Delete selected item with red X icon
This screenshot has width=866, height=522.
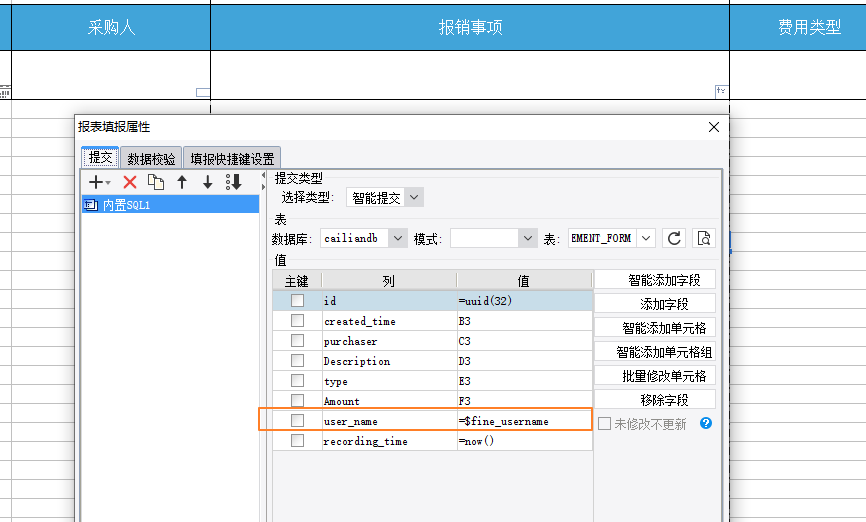pyautogui.click(x=130, y=182)
